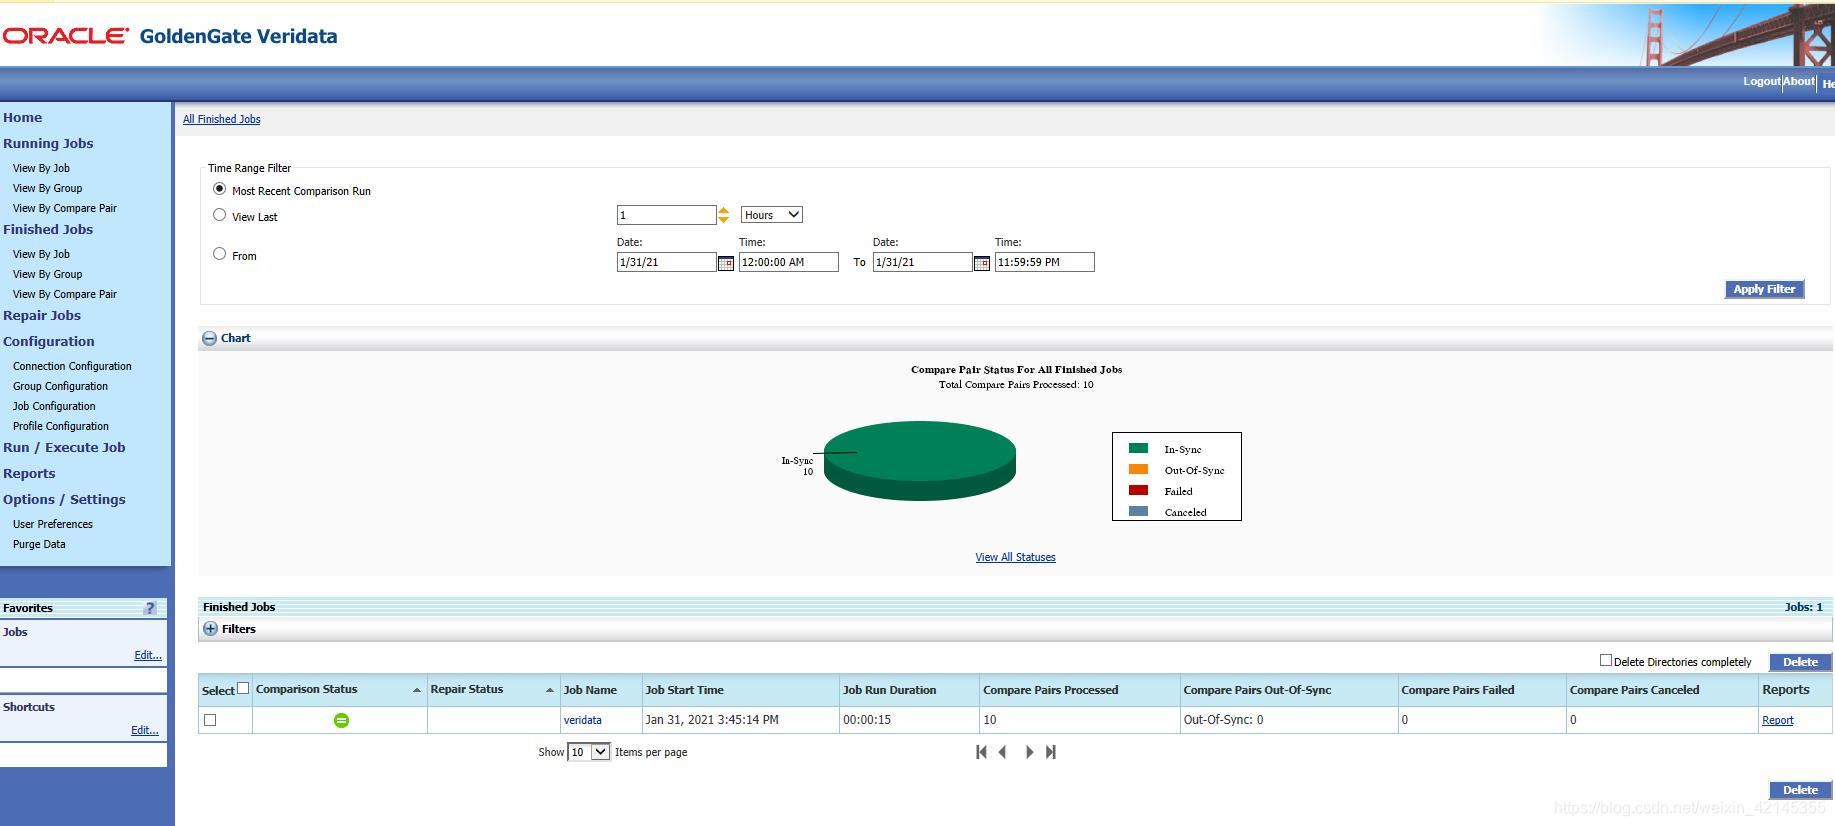Click View All Statuses link
This screenshot has height=826, width=1835.
[x=1015, y=557]
